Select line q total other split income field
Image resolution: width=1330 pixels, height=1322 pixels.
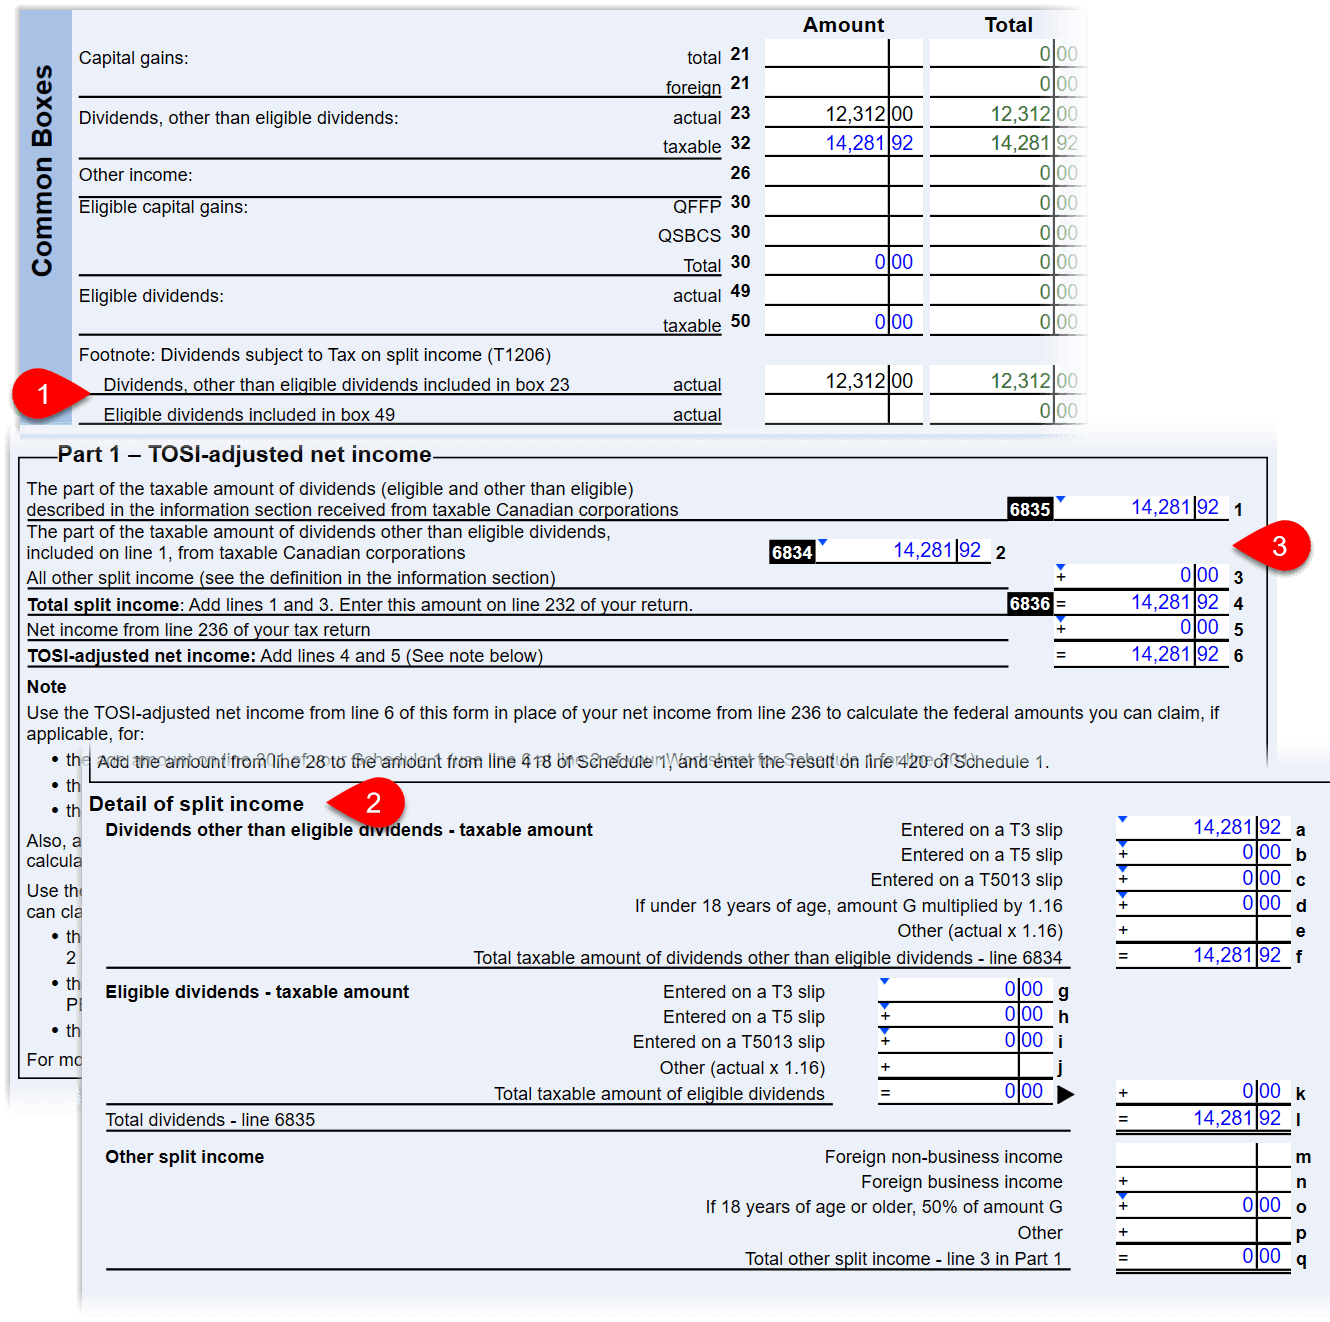coord(1203,1258)
